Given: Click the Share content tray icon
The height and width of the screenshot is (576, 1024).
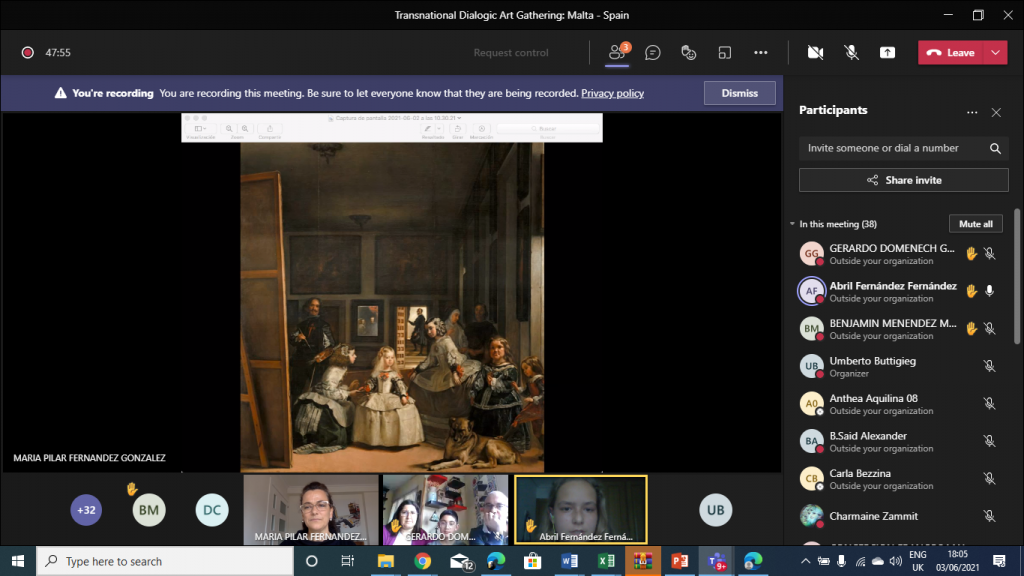Looking at the screenshot, I should coord(887,53).
